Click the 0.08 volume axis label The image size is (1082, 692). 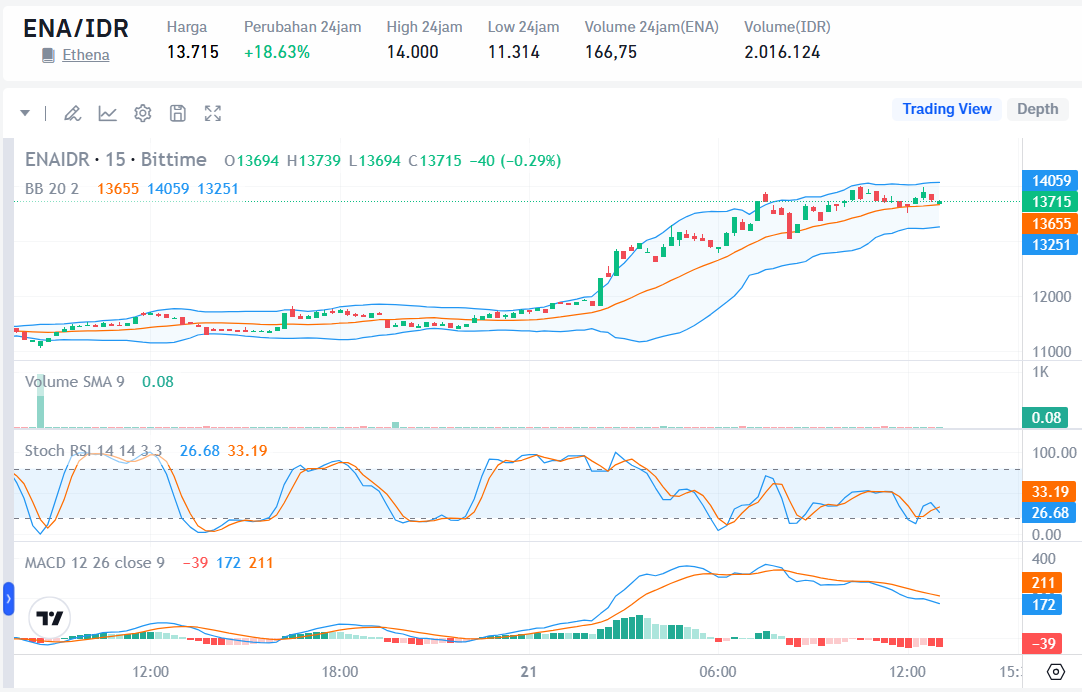pos(1045,417)
